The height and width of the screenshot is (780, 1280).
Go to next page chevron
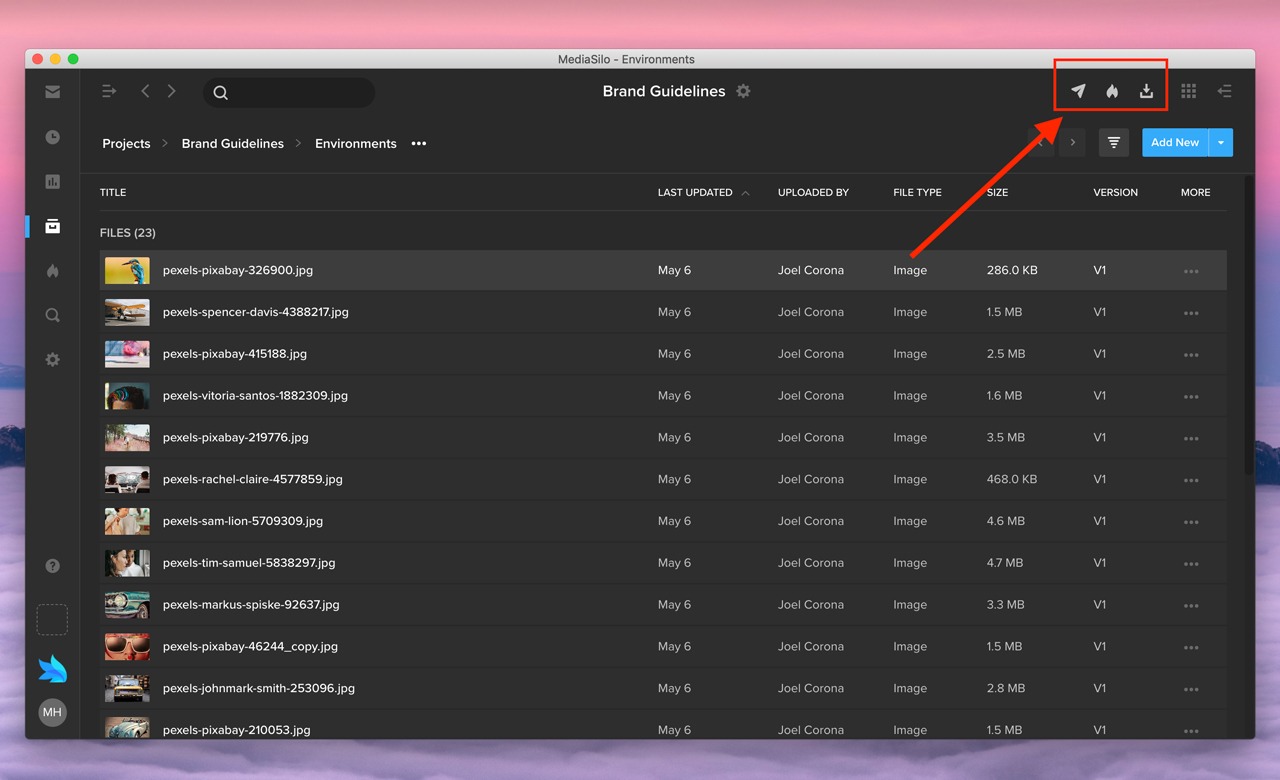pos(1073,143)
